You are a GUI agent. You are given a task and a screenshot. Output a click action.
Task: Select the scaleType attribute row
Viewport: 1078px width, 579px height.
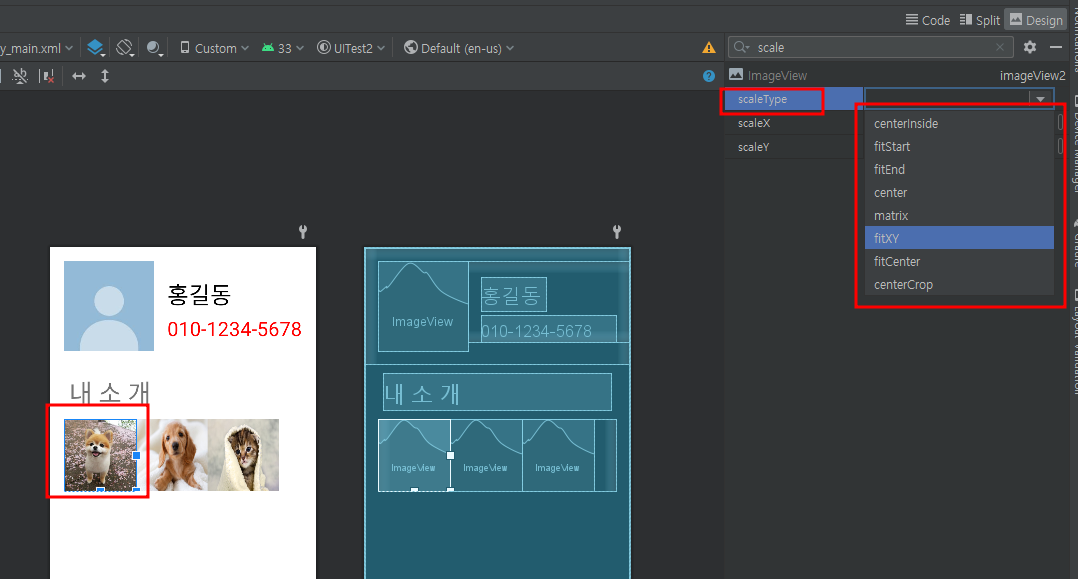[x=793, y=99]
